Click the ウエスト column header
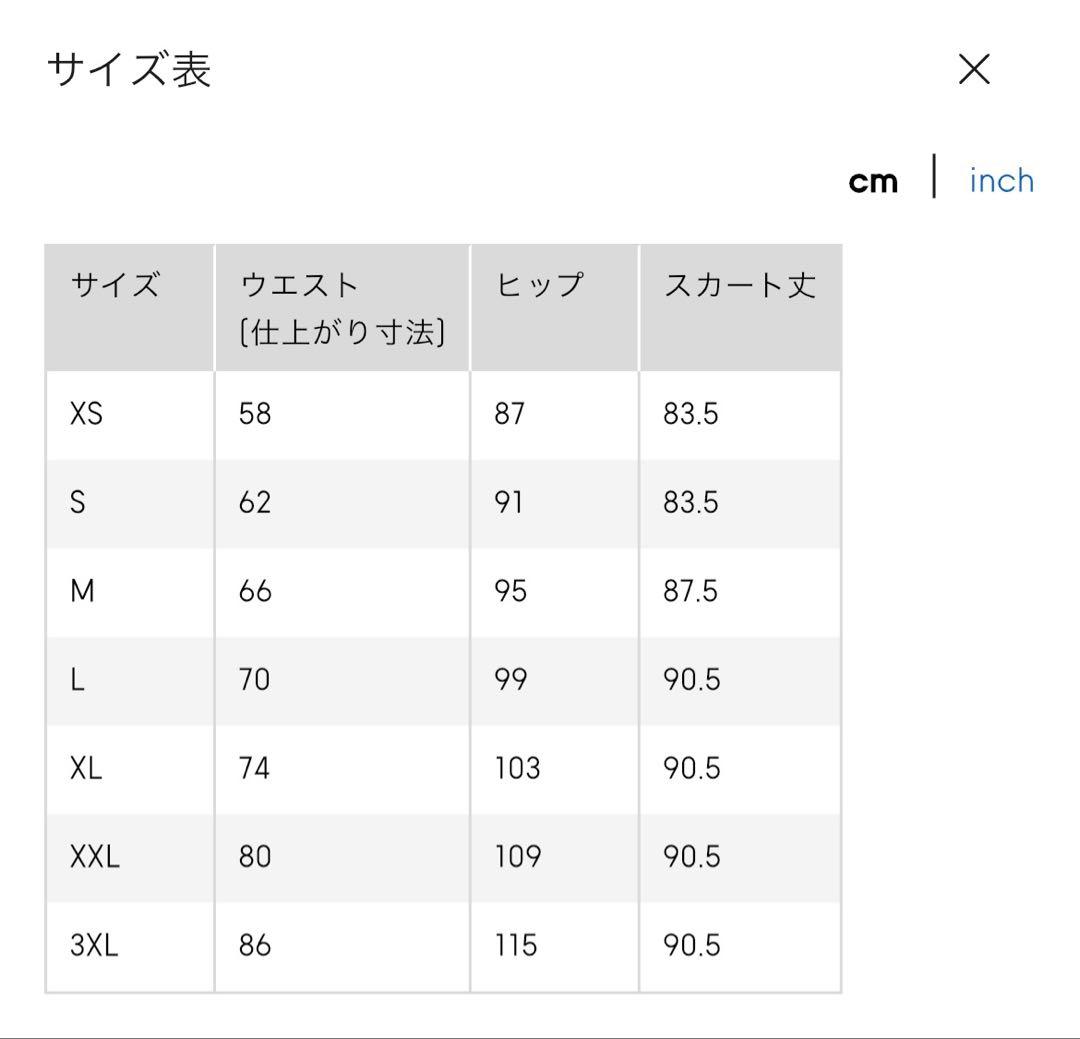 coord(342,309)
